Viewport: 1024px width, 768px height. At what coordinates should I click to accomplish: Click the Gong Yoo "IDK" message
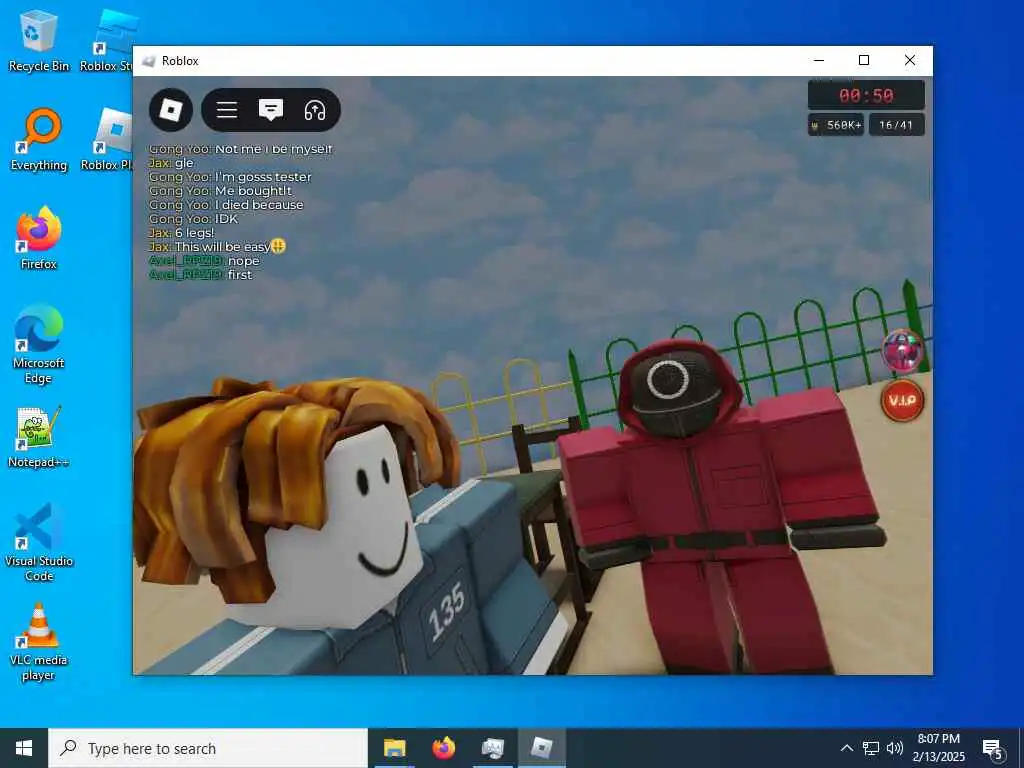[x=193, y=219]
